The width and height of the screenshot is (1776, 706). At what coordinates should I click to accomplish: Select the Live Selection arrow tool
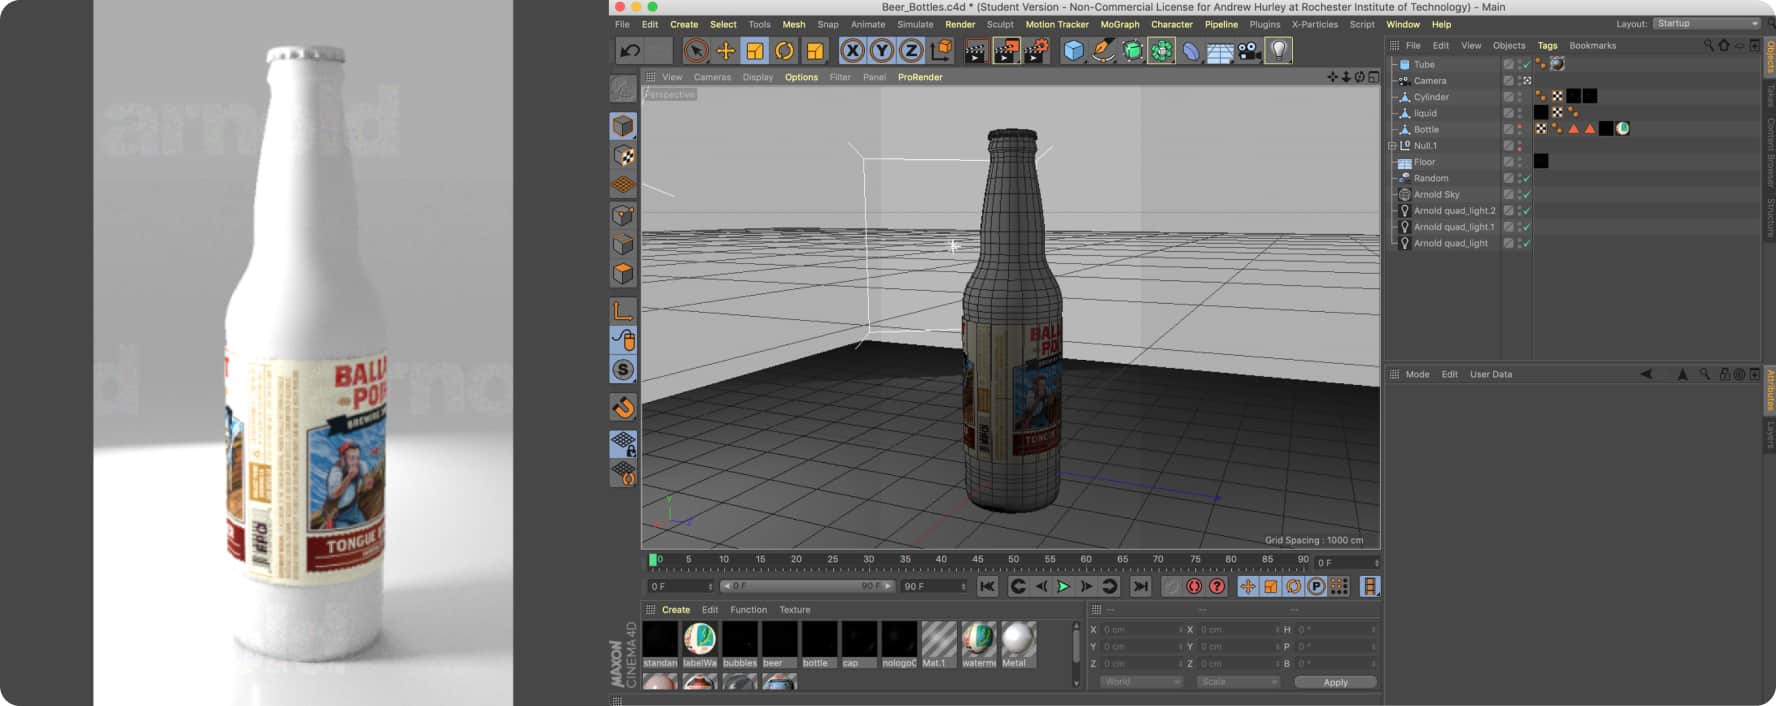[x=696, y=51]
